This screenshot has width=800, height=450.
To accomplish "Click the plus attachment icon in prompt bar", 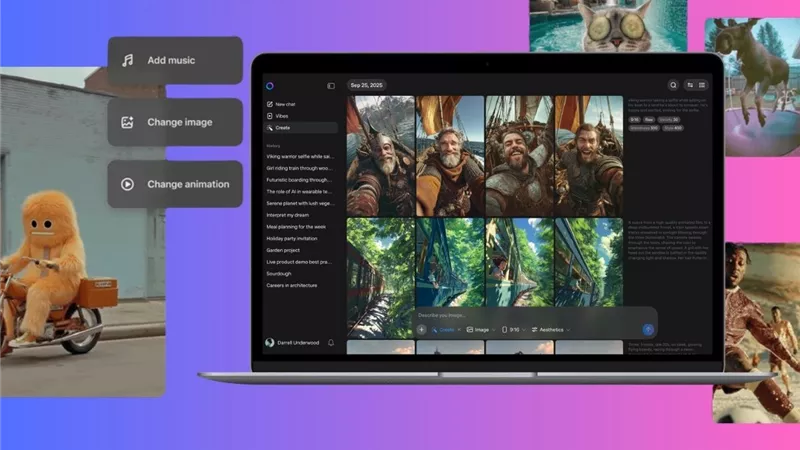I will tap(421, 330).
